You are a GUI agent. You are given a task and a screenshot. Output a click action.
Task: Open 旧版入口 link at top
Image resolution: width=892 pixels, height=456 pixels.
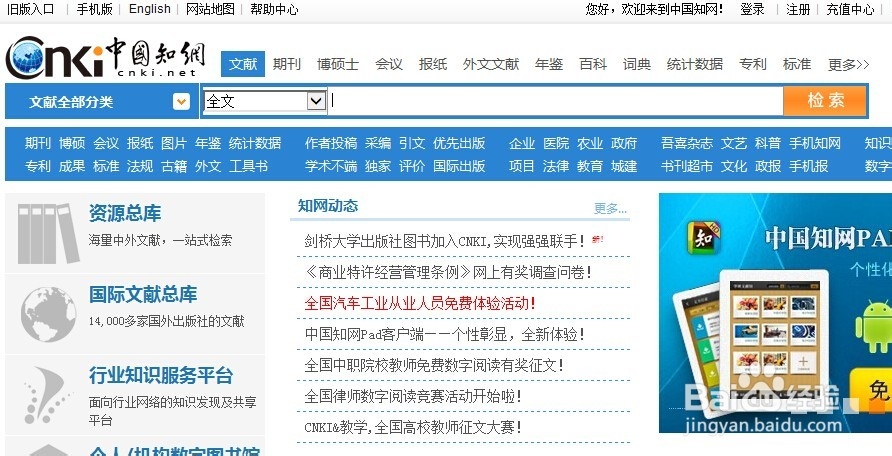(x=31, y=9)
